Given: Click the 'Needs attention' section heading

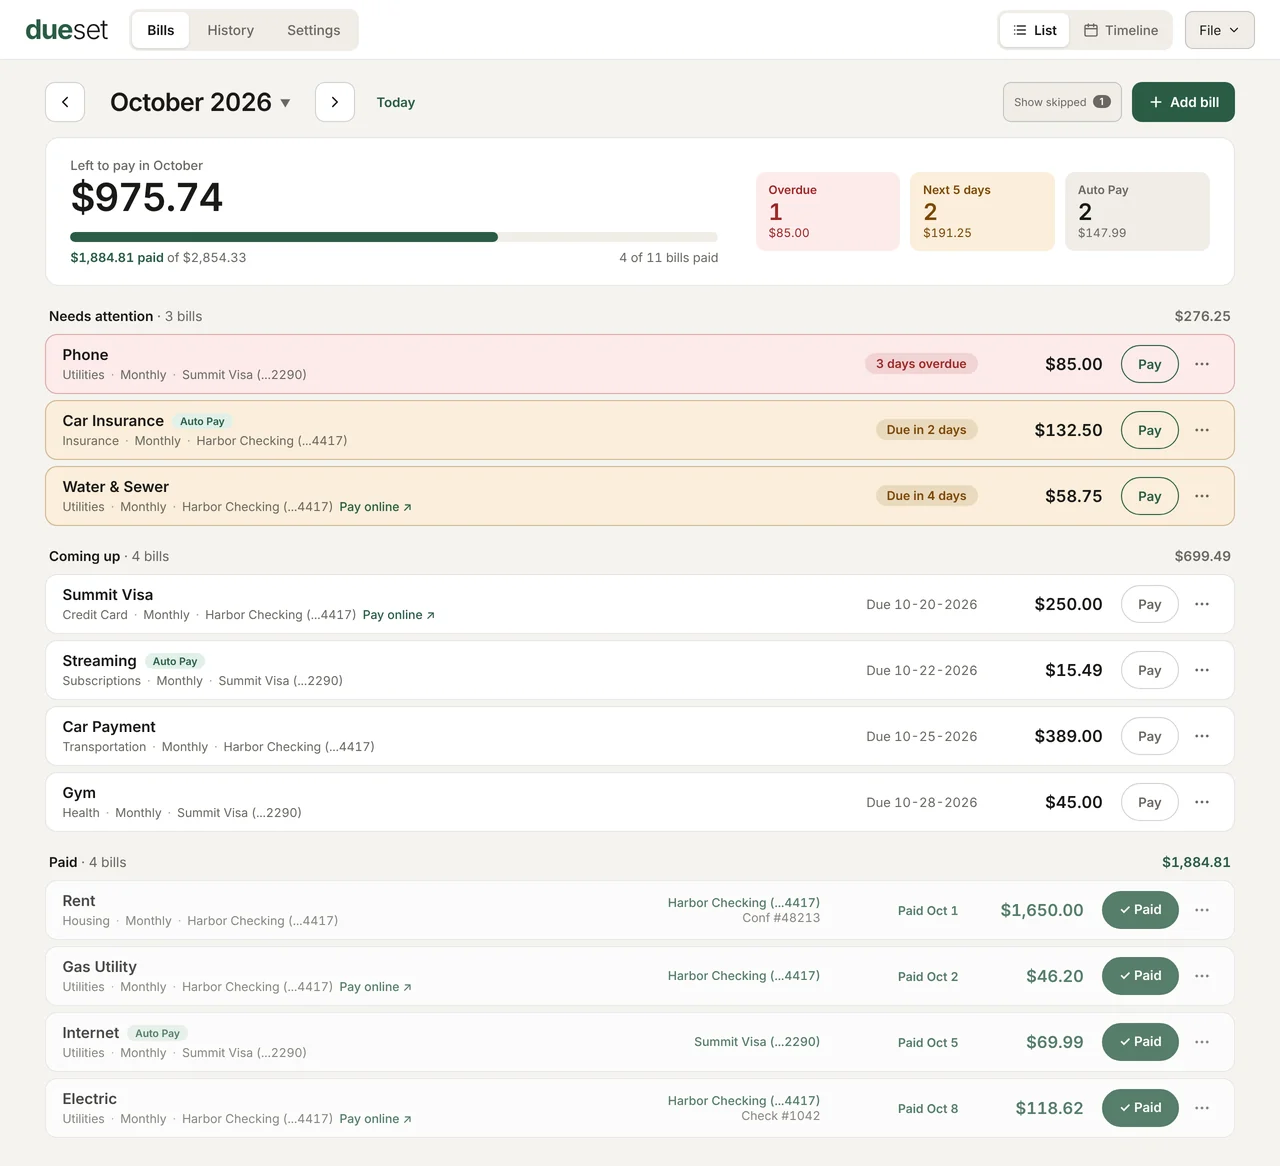Looking at the screenshot, I should click(x=101, y=316).
